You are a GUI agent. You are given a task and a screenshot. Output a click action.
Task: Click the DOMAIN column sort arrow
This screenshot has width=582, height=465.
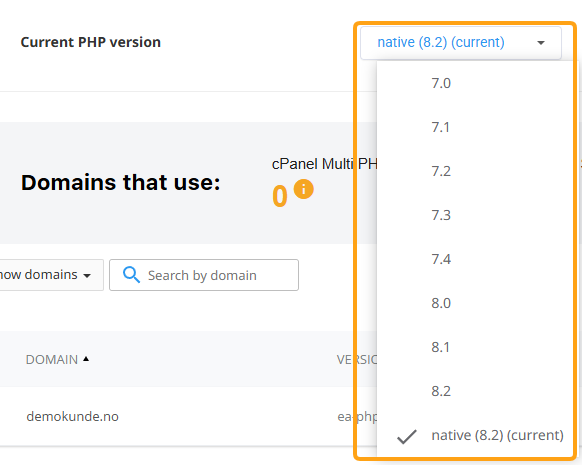86,359
